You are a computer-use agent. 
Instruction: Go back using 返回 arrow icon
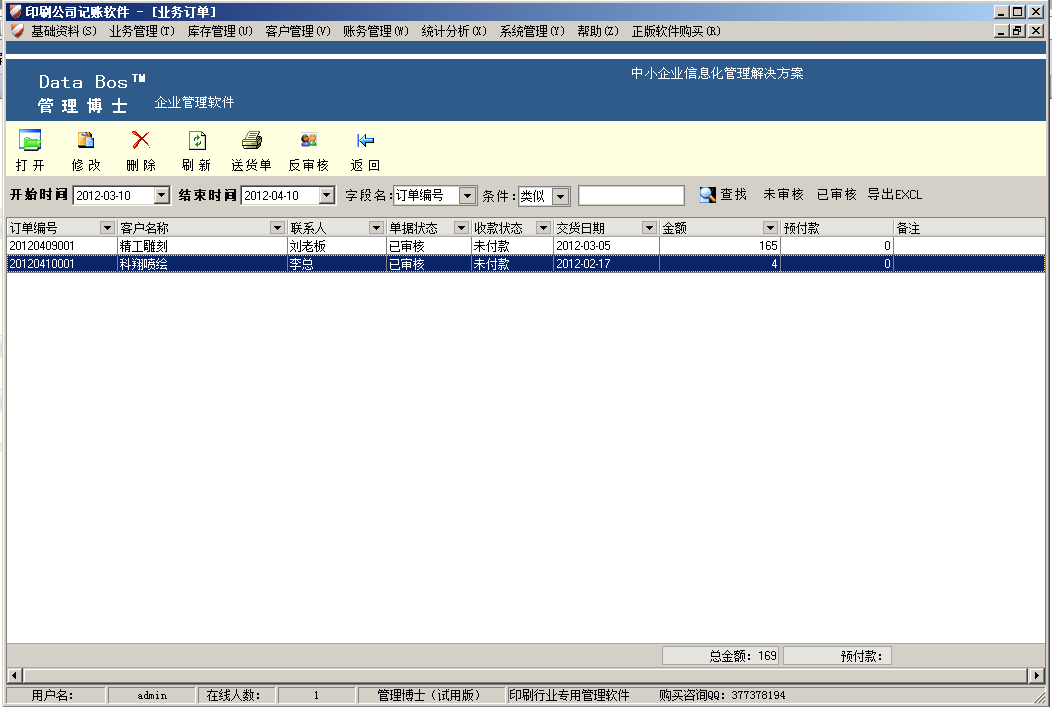pyautogui.click(x=365, y=141)
